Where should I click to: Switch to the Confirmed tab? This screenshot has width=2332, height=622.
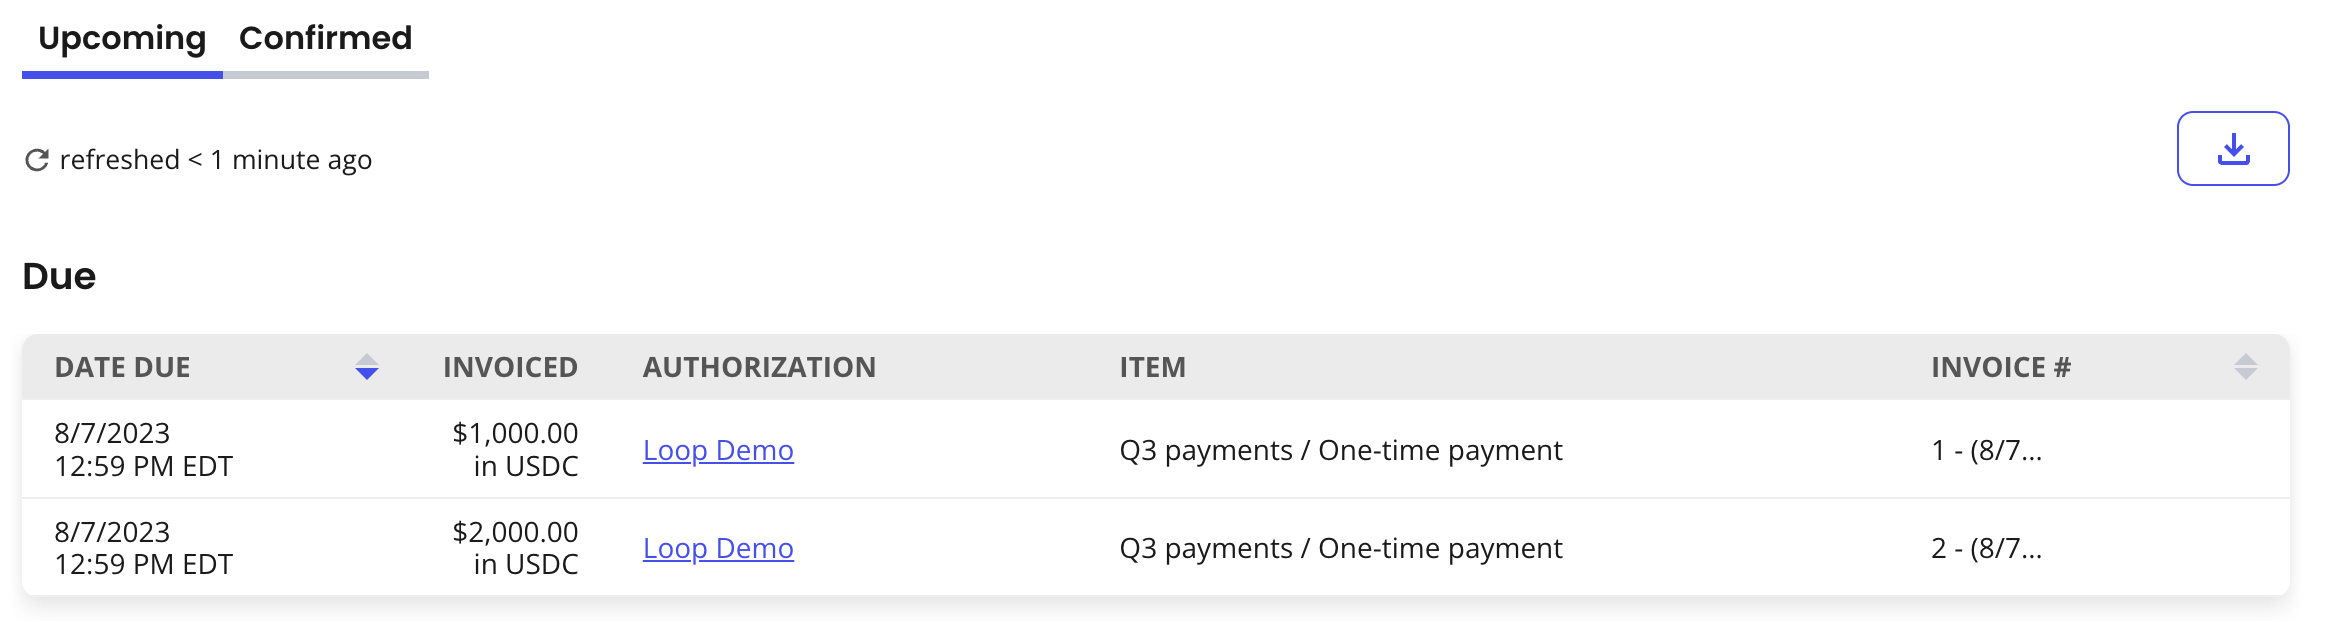[325, 39]
